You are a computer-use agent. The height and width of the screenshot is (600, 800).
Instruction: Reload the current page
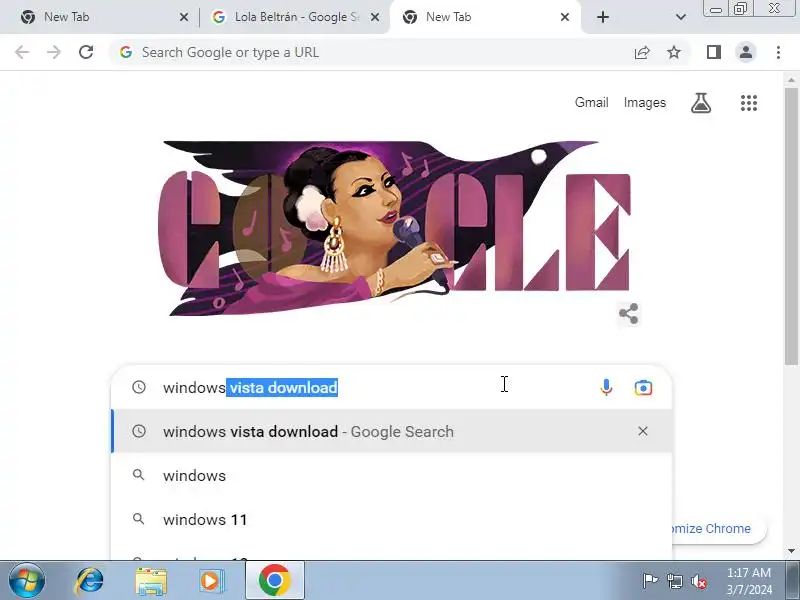[86, 52]
